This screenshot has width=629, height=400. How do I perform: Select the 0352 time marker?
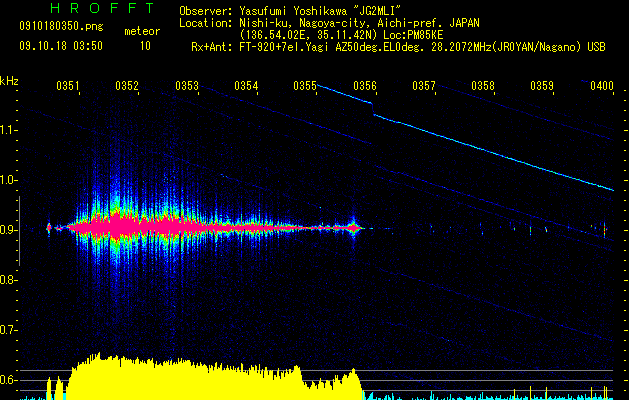(x=127, y=87)
